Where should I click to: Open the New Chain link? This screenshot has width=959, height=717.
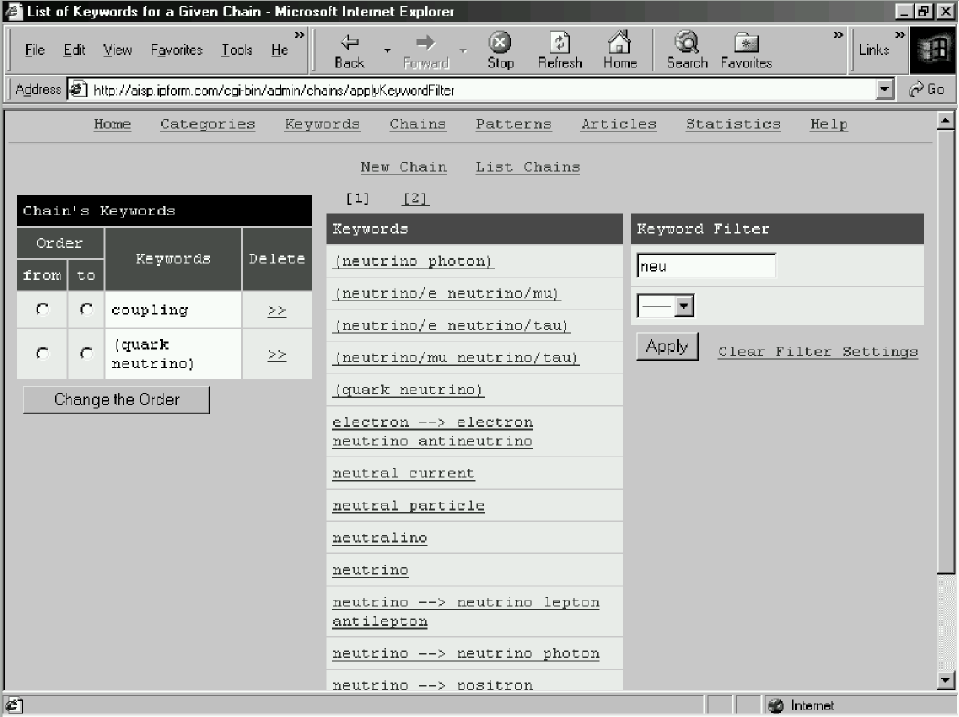pos(404,167)
